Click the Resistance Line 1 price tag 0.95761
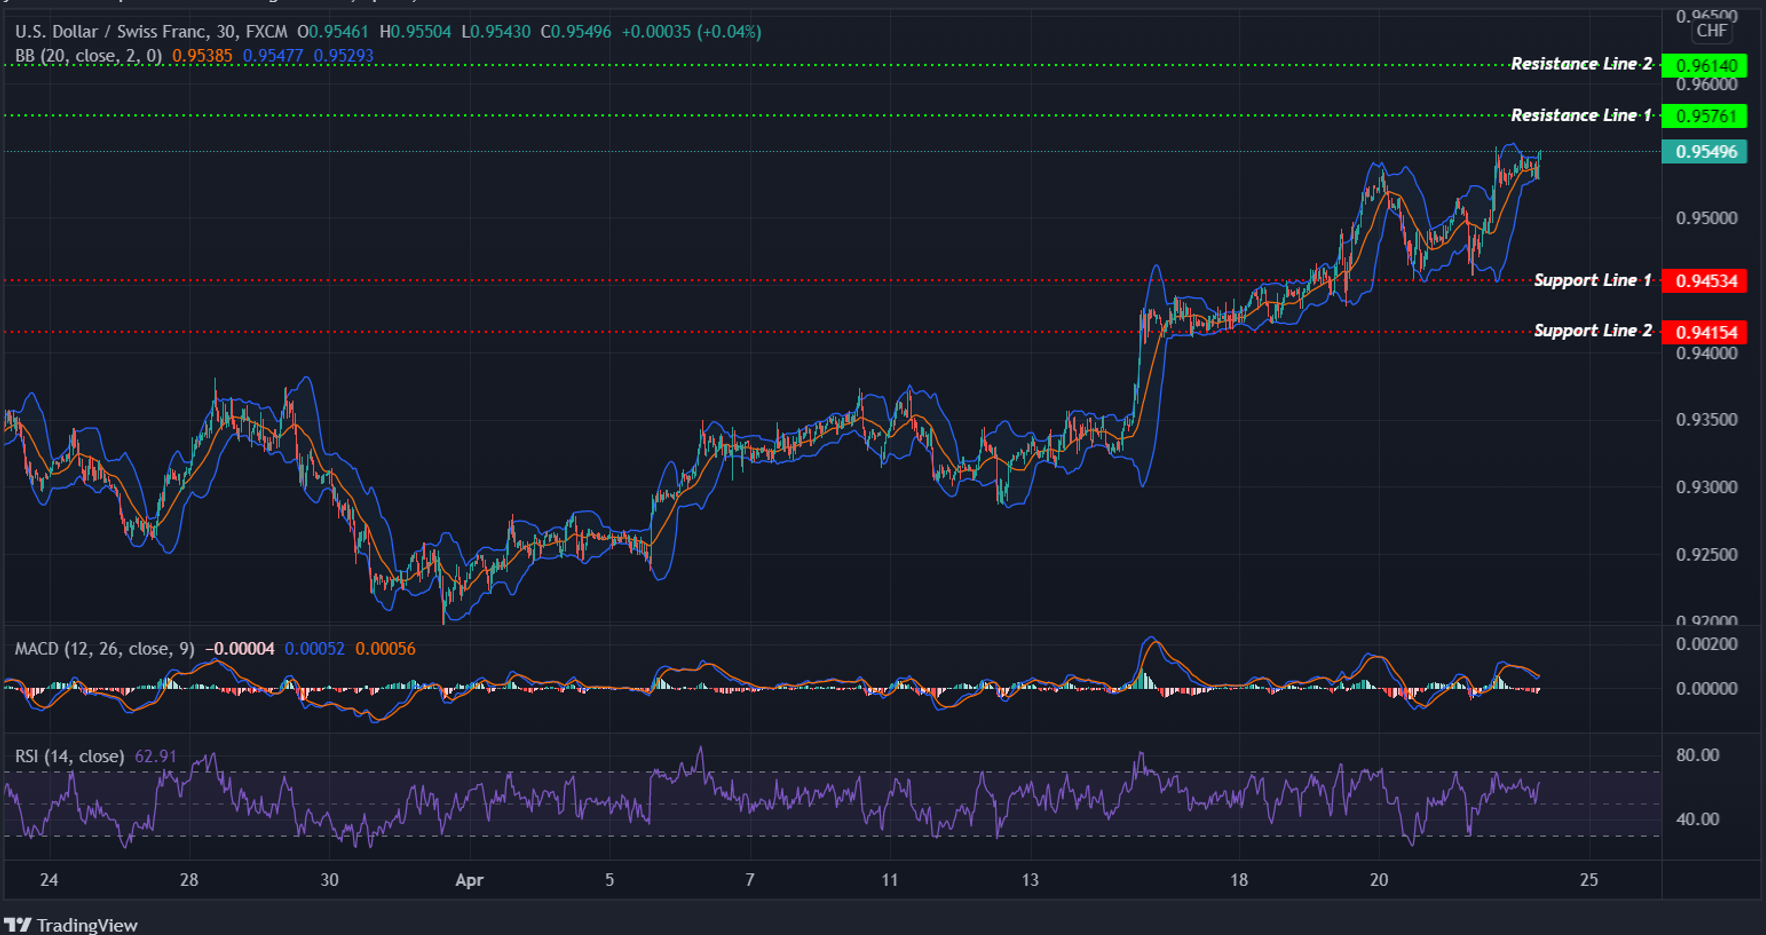This screenshot has width=1766, height=935. coord(1704,116)
